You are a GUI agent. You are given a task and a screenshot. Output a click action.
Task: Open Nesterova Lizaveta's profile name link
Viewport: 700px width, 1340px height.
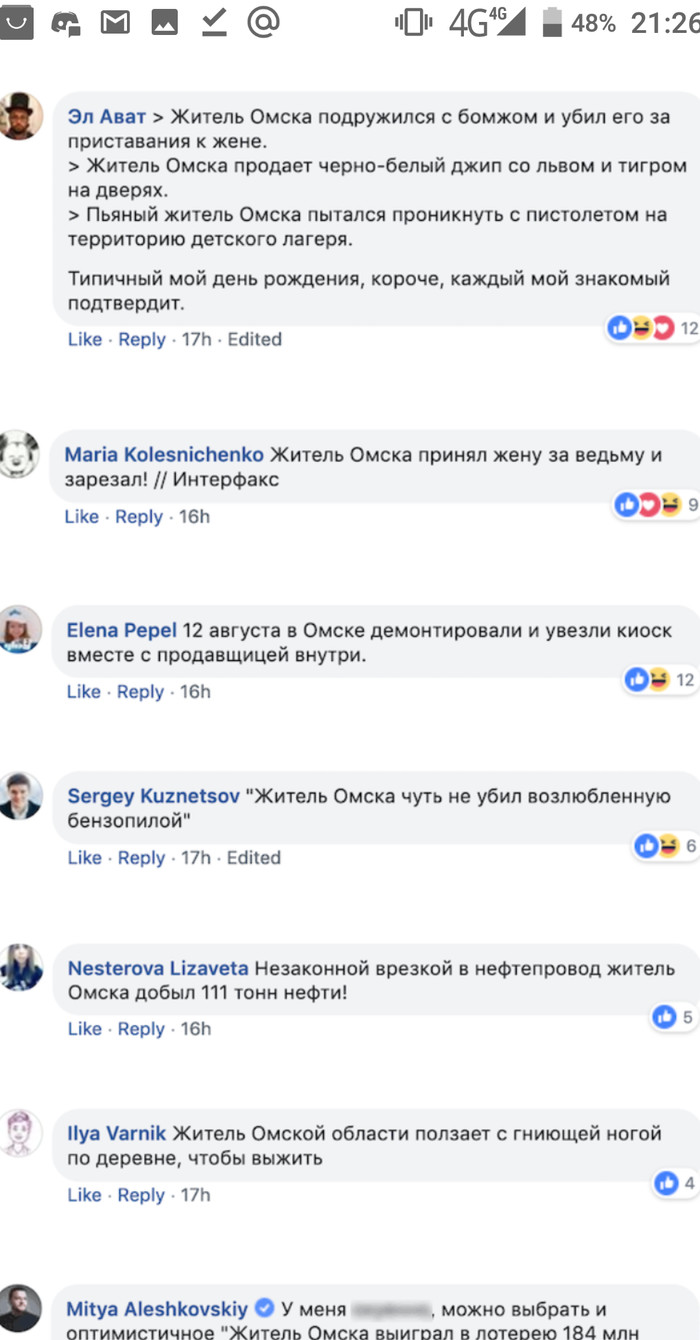click(158, 968)
